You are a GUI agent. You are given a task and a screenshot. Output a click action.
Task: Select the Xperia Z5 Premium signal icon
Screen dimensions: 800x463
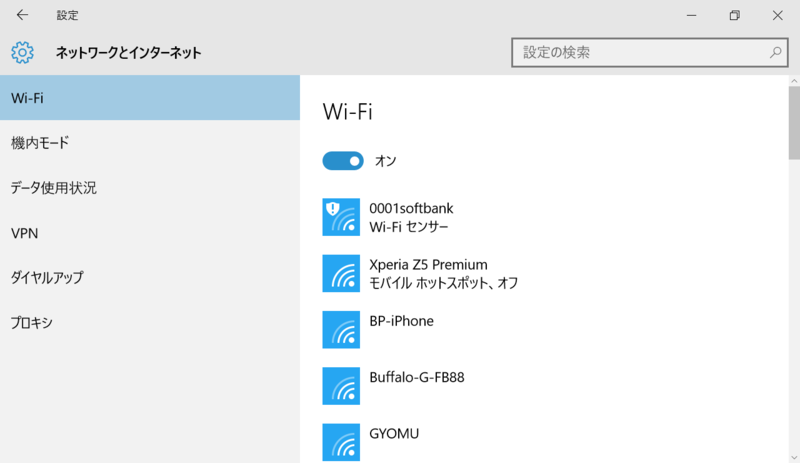click(x=341, y=274)
